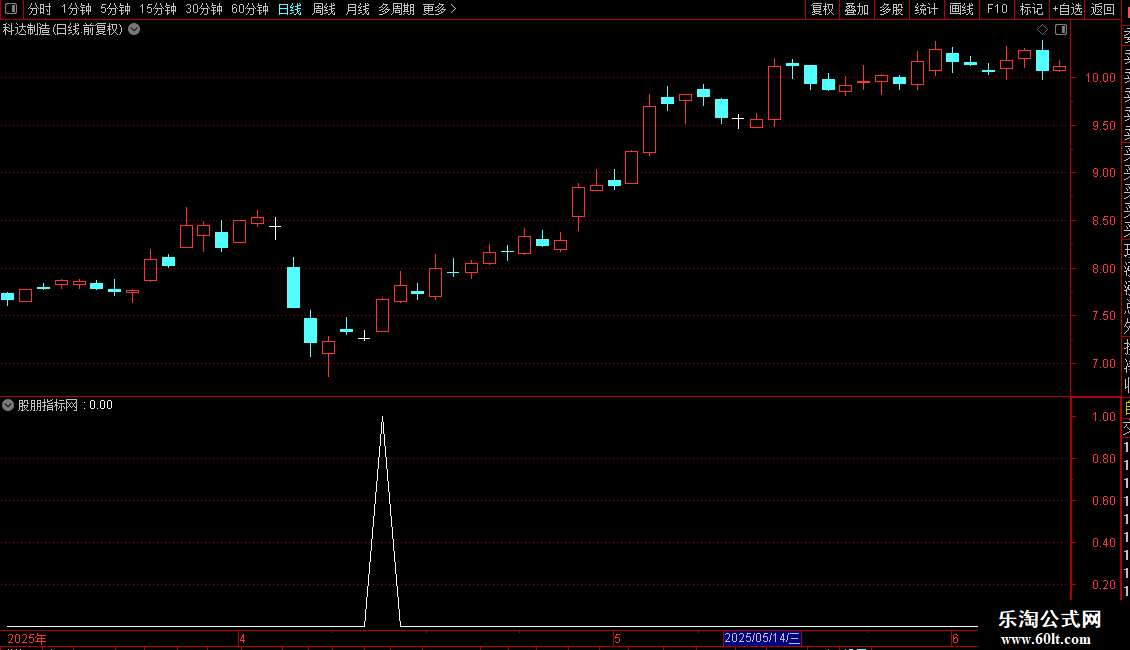Click the month 4 label on time axis
The image size is (1130, 650).
[x=242, y=639]
